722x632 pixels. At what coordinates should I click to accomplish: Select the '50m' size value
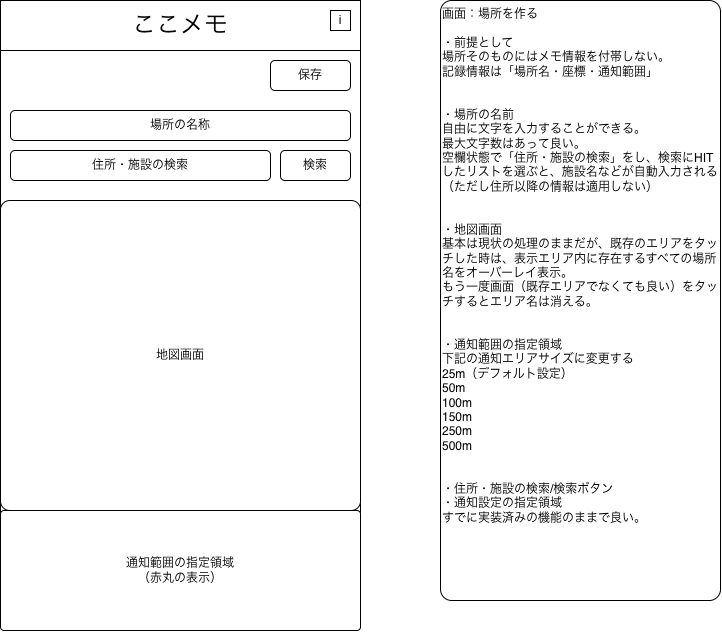(454, 388)
